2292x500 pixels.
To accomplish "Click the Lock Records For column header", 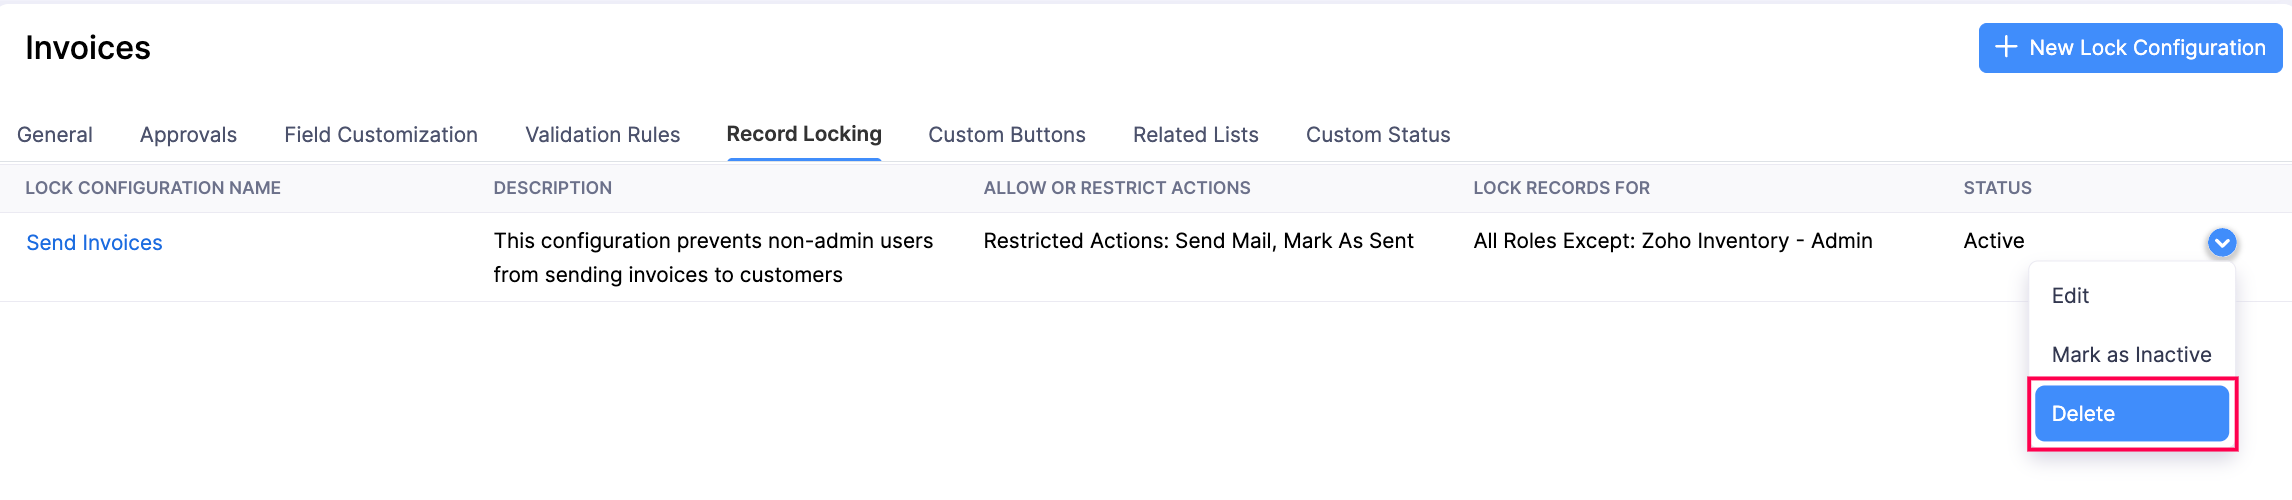I will point(1561,188).
